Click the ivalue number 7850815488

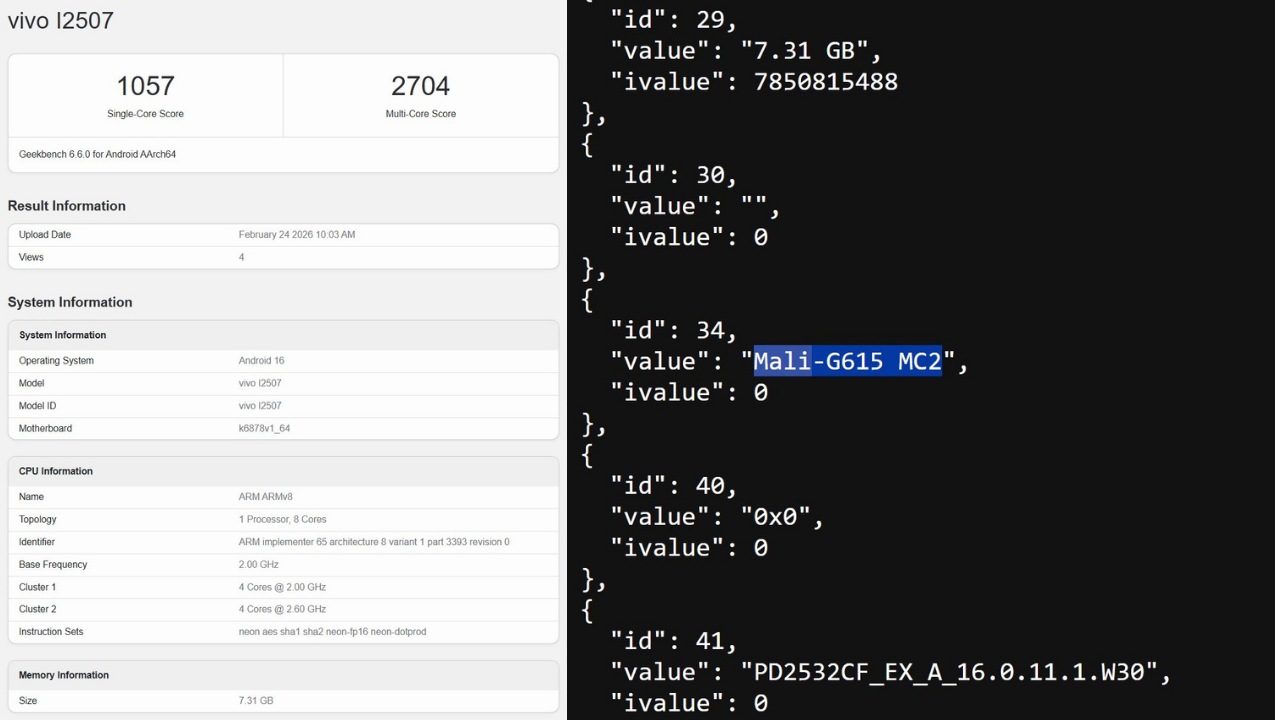(825, 81)
